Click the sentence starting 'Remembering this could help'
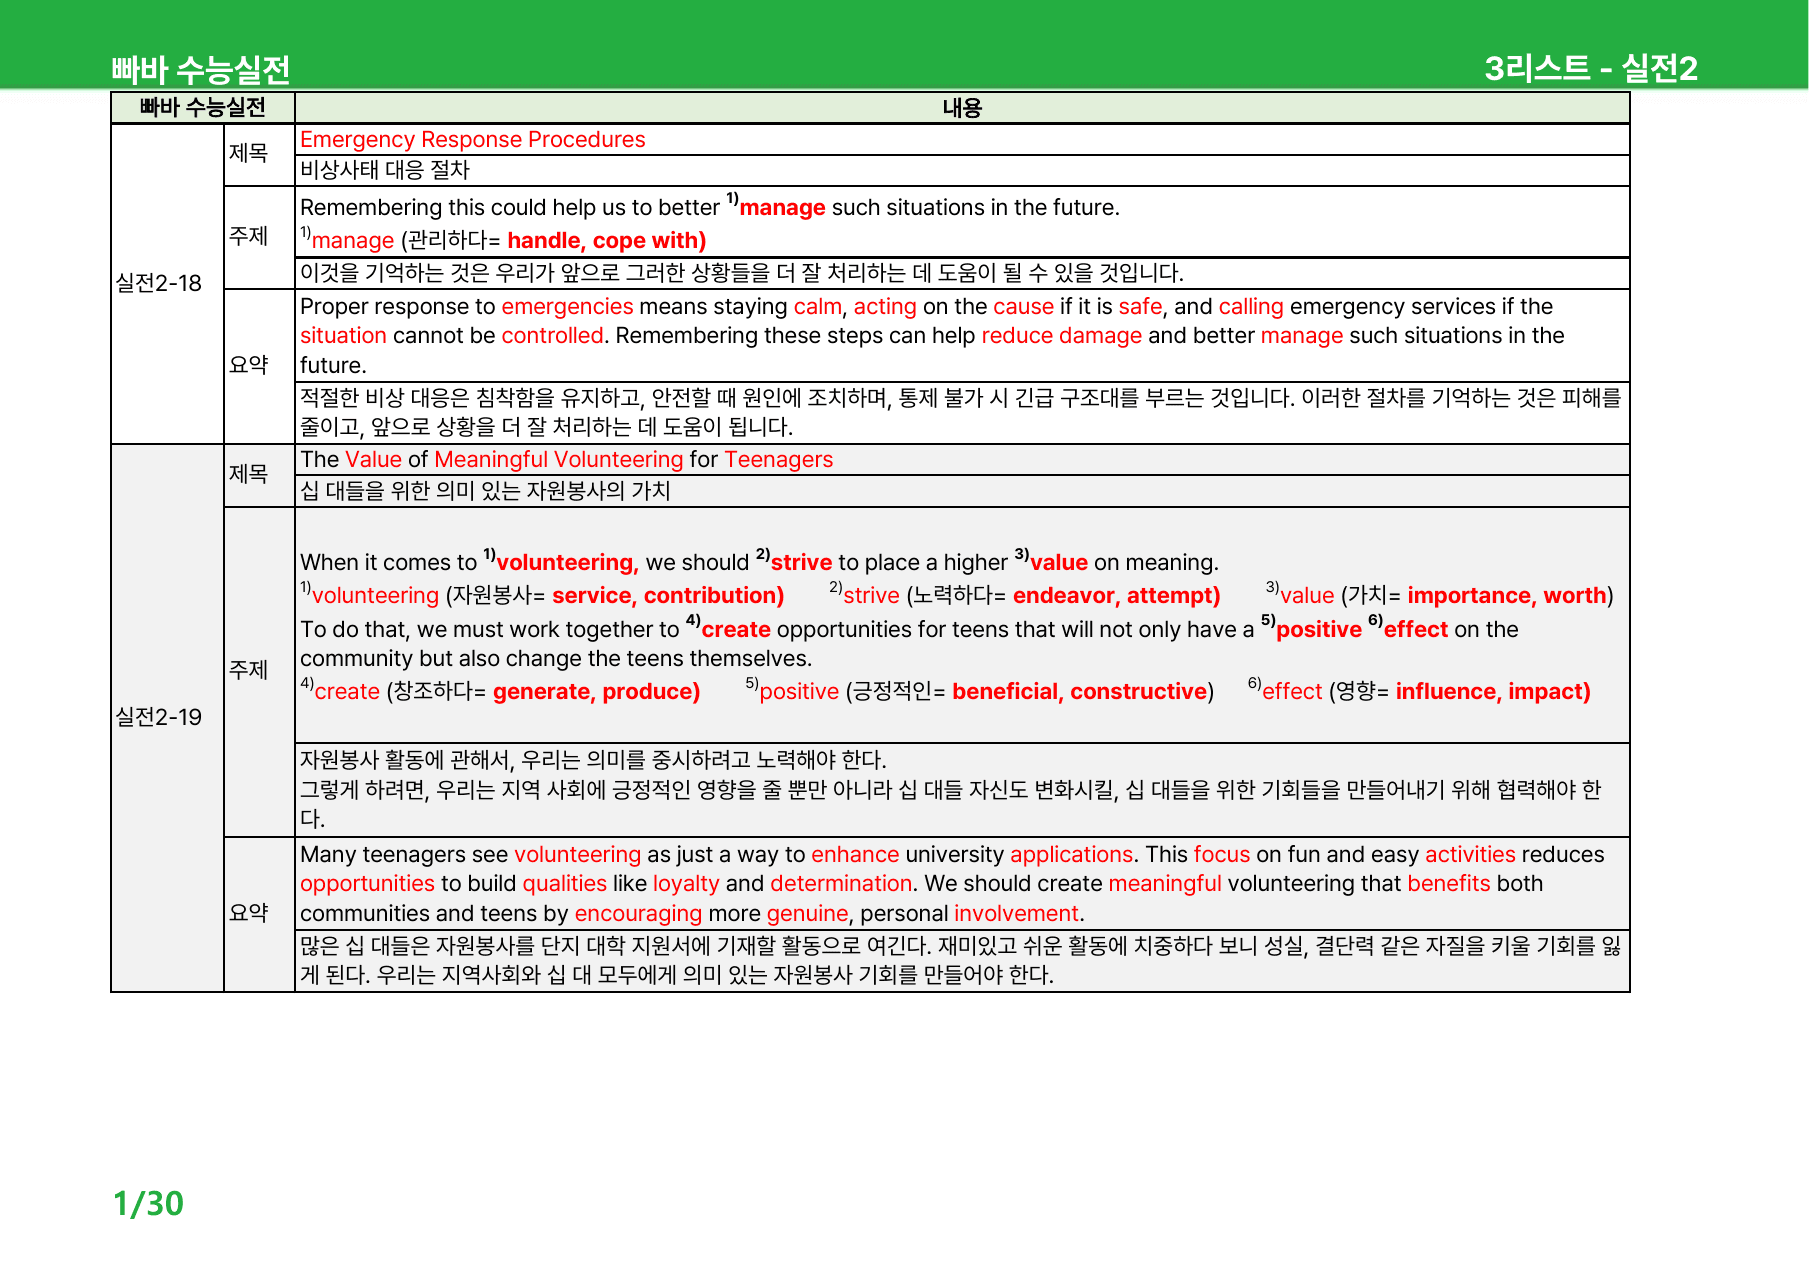Viewport: 1809px width, 1279px height. coord(710,207)
